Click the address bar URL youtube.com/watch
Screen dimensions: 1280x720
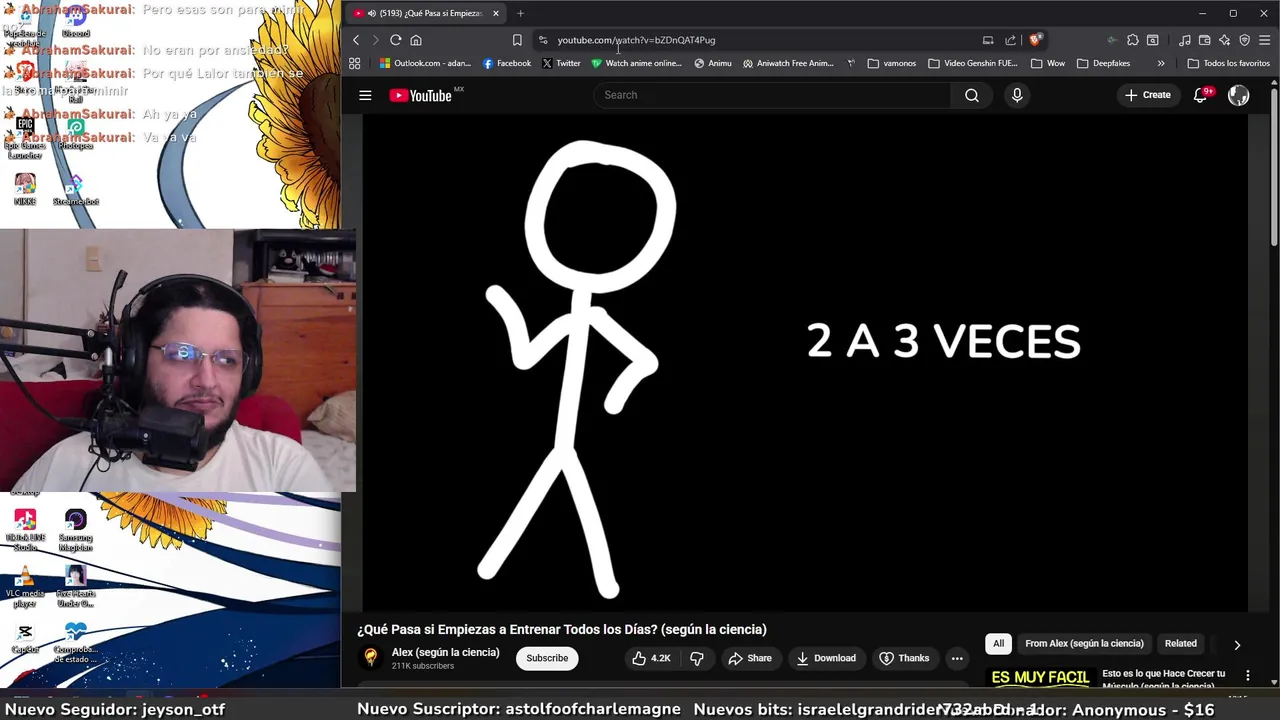(636, 40)
